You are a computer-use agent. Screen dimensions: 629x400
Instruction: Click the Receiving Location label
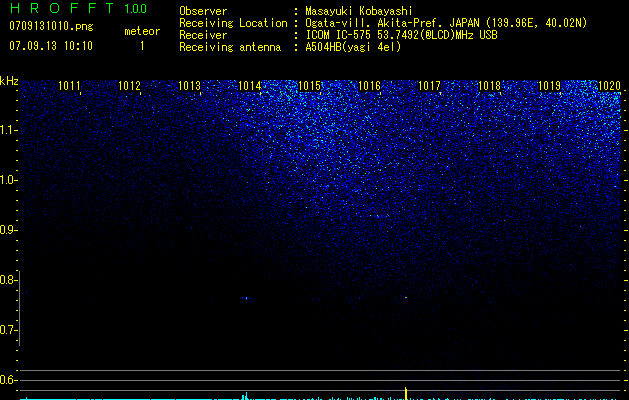pyautogui.click(x=233, y=23)
